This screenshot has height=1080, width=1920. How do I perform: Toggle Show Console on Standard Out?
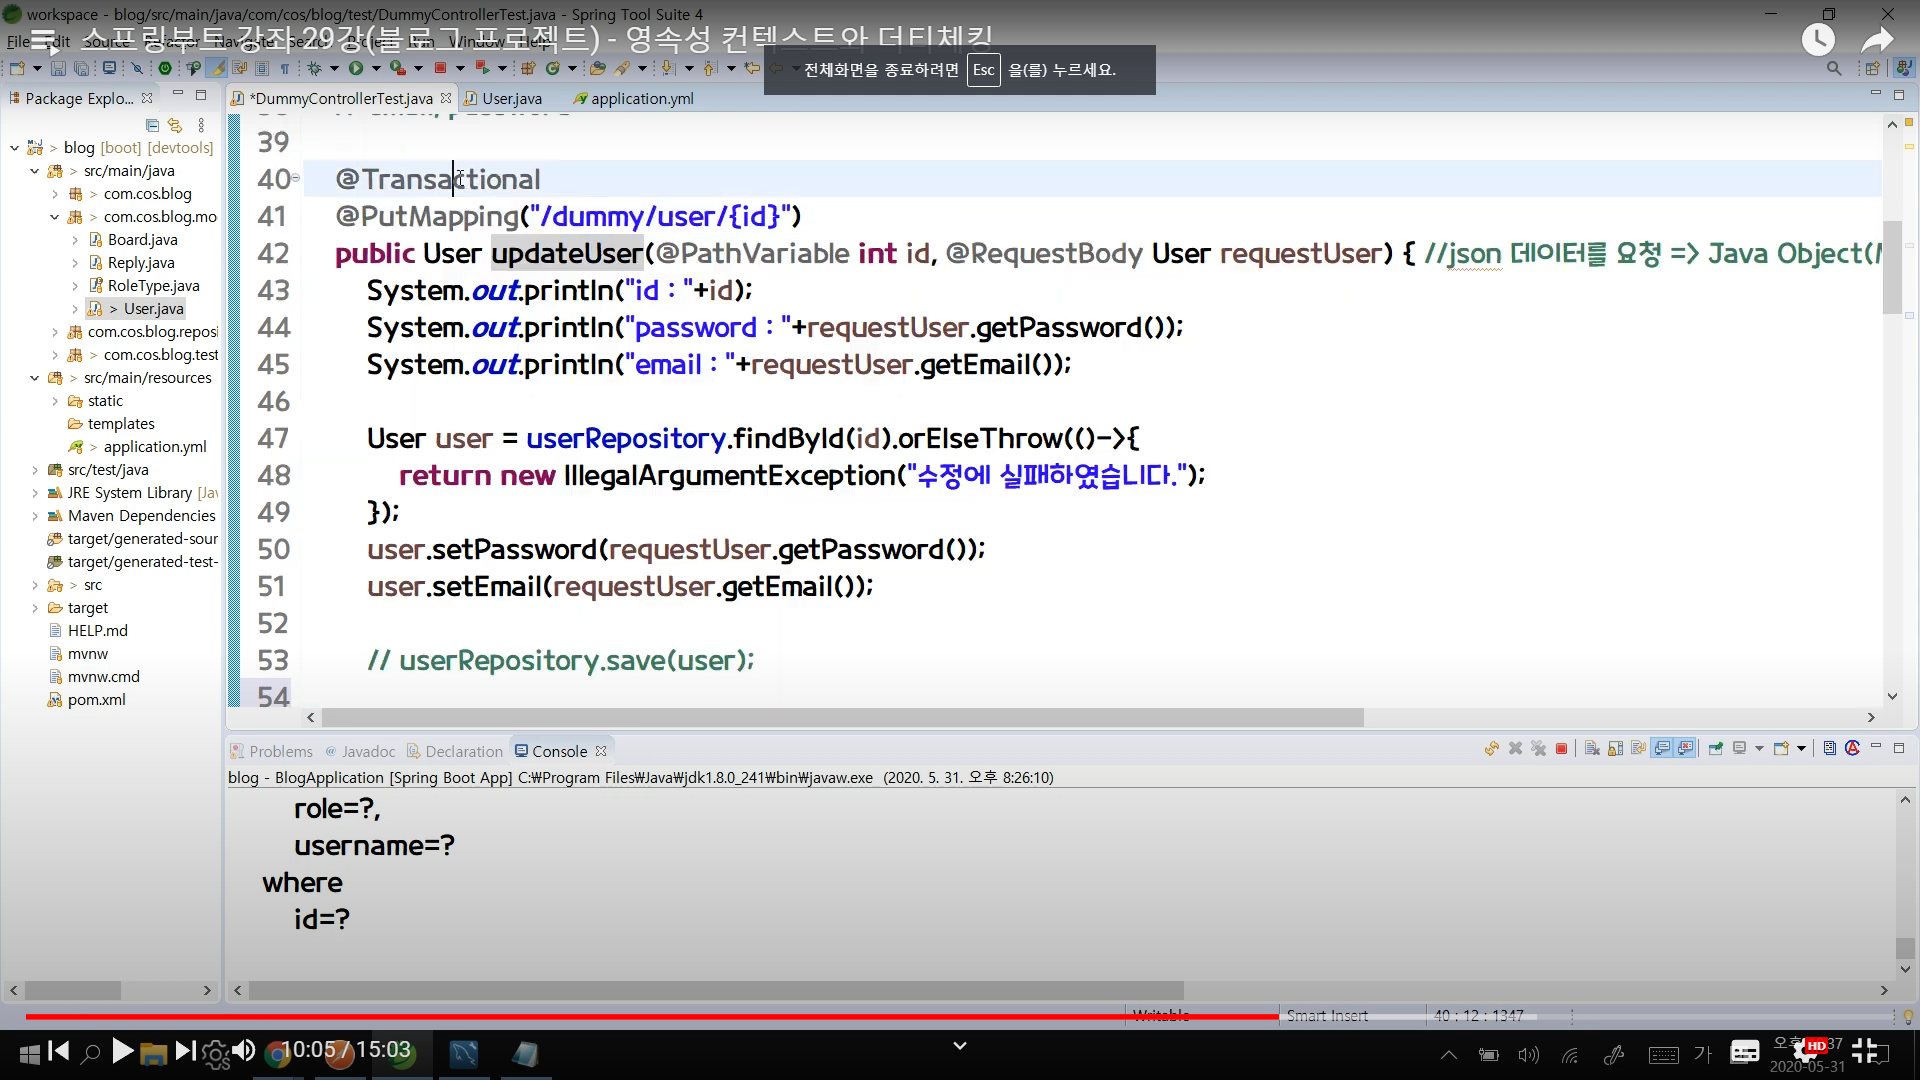coord(1662,748)
